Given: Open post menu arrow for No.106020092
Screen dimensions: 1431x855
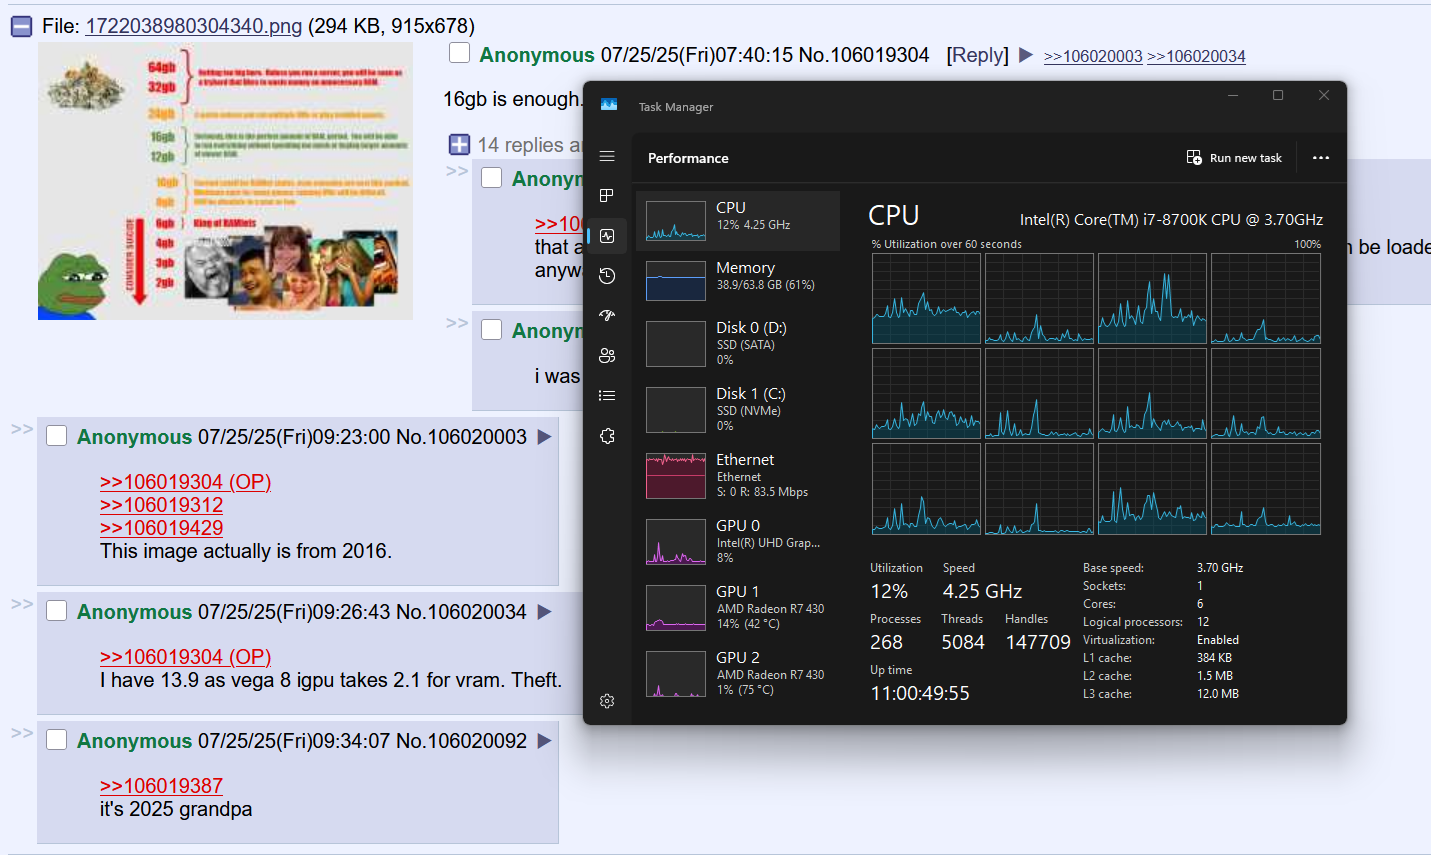Looking at the screenshot, I should tap(544, 741).
